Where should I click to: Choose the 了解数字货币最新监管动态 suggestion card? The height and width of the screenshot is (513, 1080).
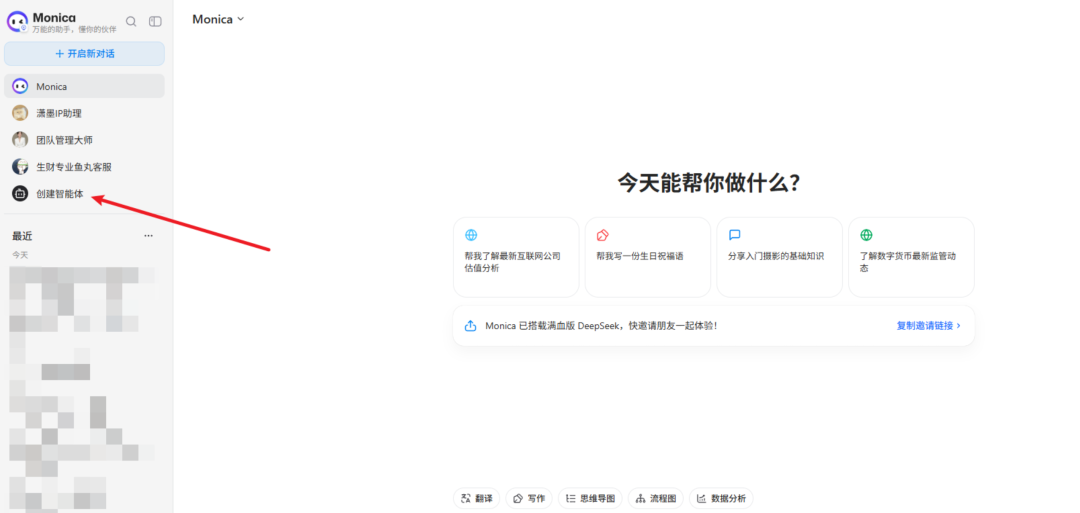point(911,257)
